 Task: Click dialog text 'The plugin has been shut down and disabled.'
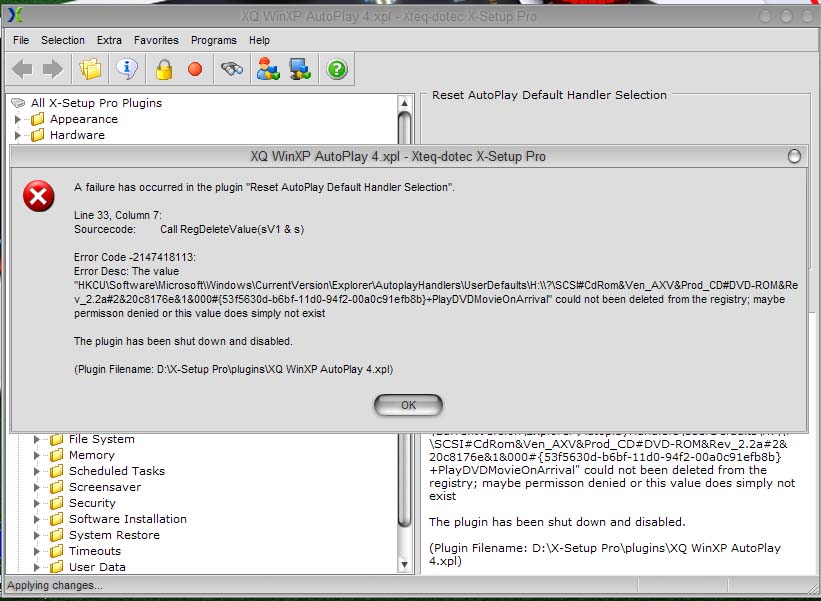pos(183,341)
